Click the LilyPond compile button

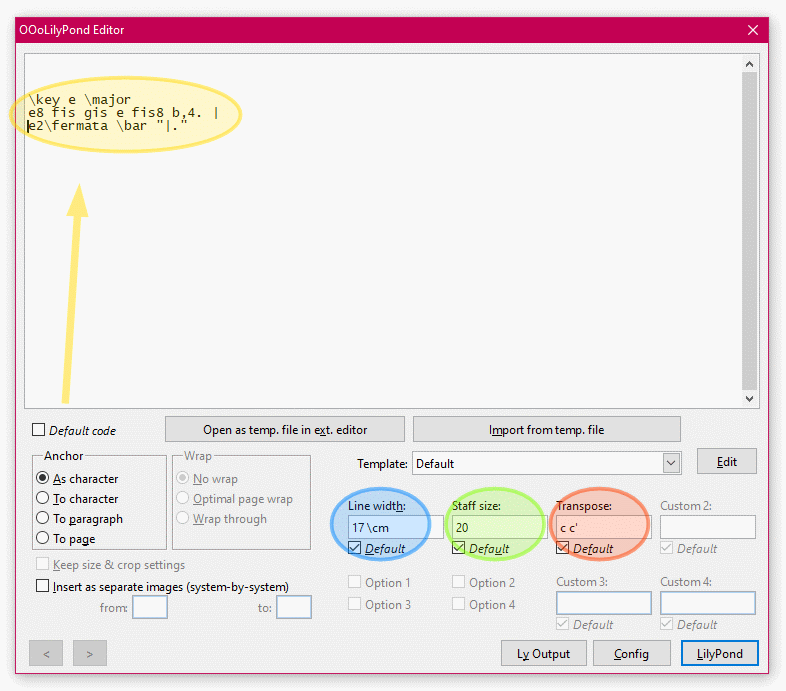719,653
